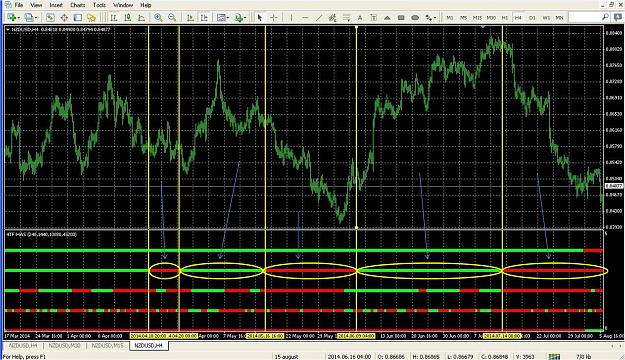Toggle chart auto scroll icon
This screenshot has width=625, height=360.
[x=190, y=18]
